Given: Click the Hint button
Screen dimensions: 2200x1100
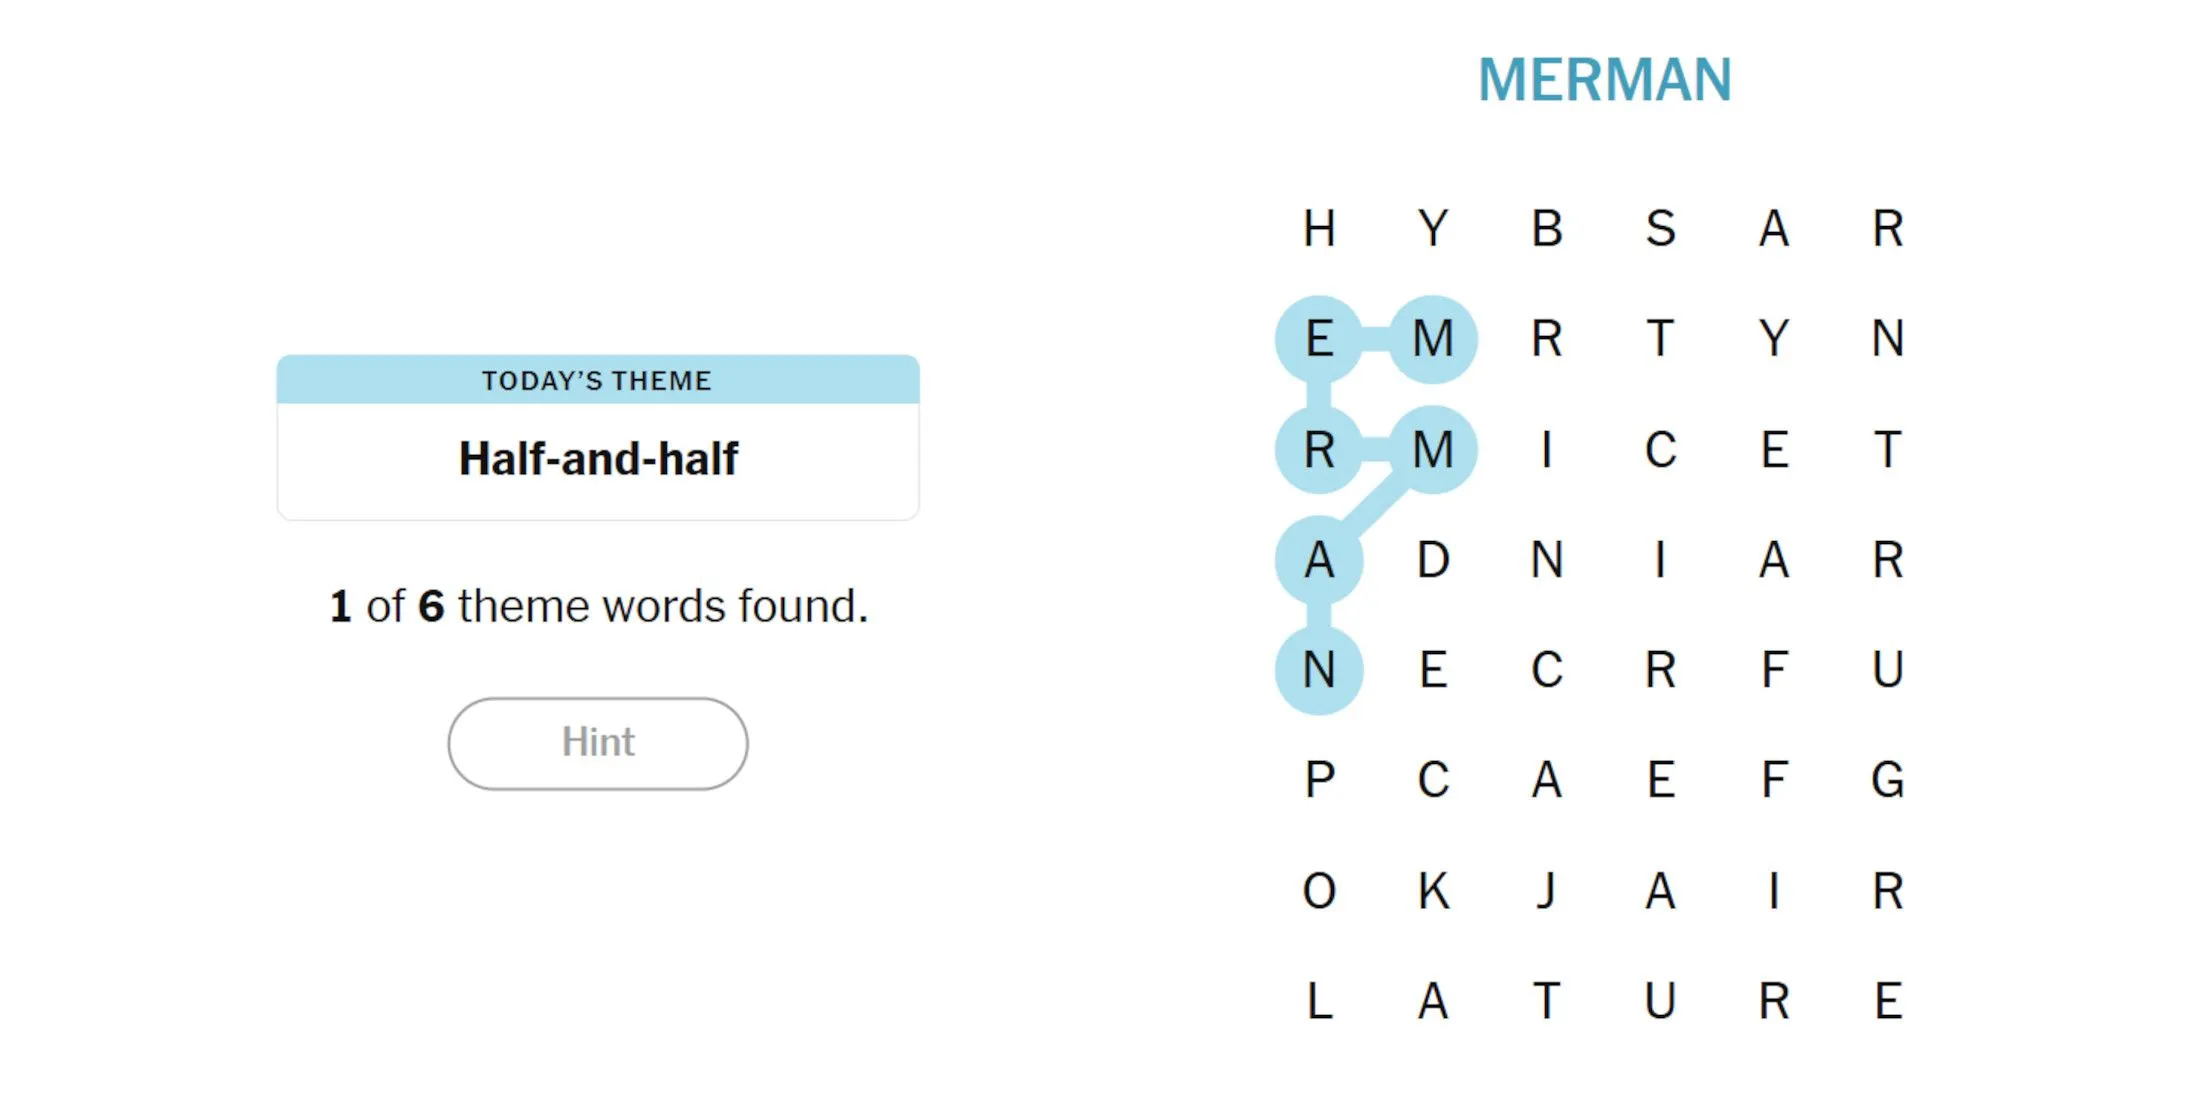Looking at the screenshot, I should coord(597,743).
